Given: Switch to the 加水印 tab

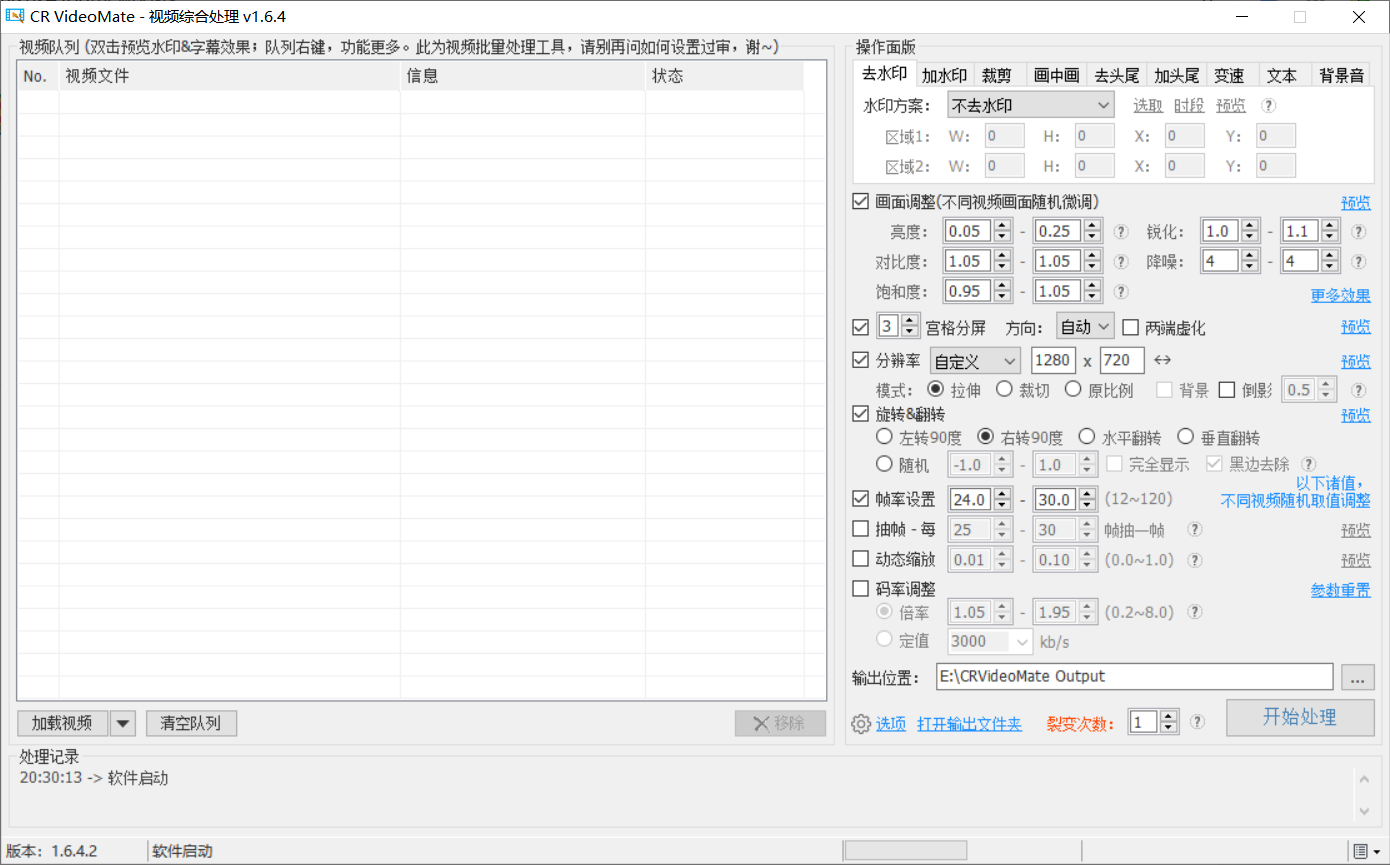Looking at the screenshot, I should click(x=942, y=74).
